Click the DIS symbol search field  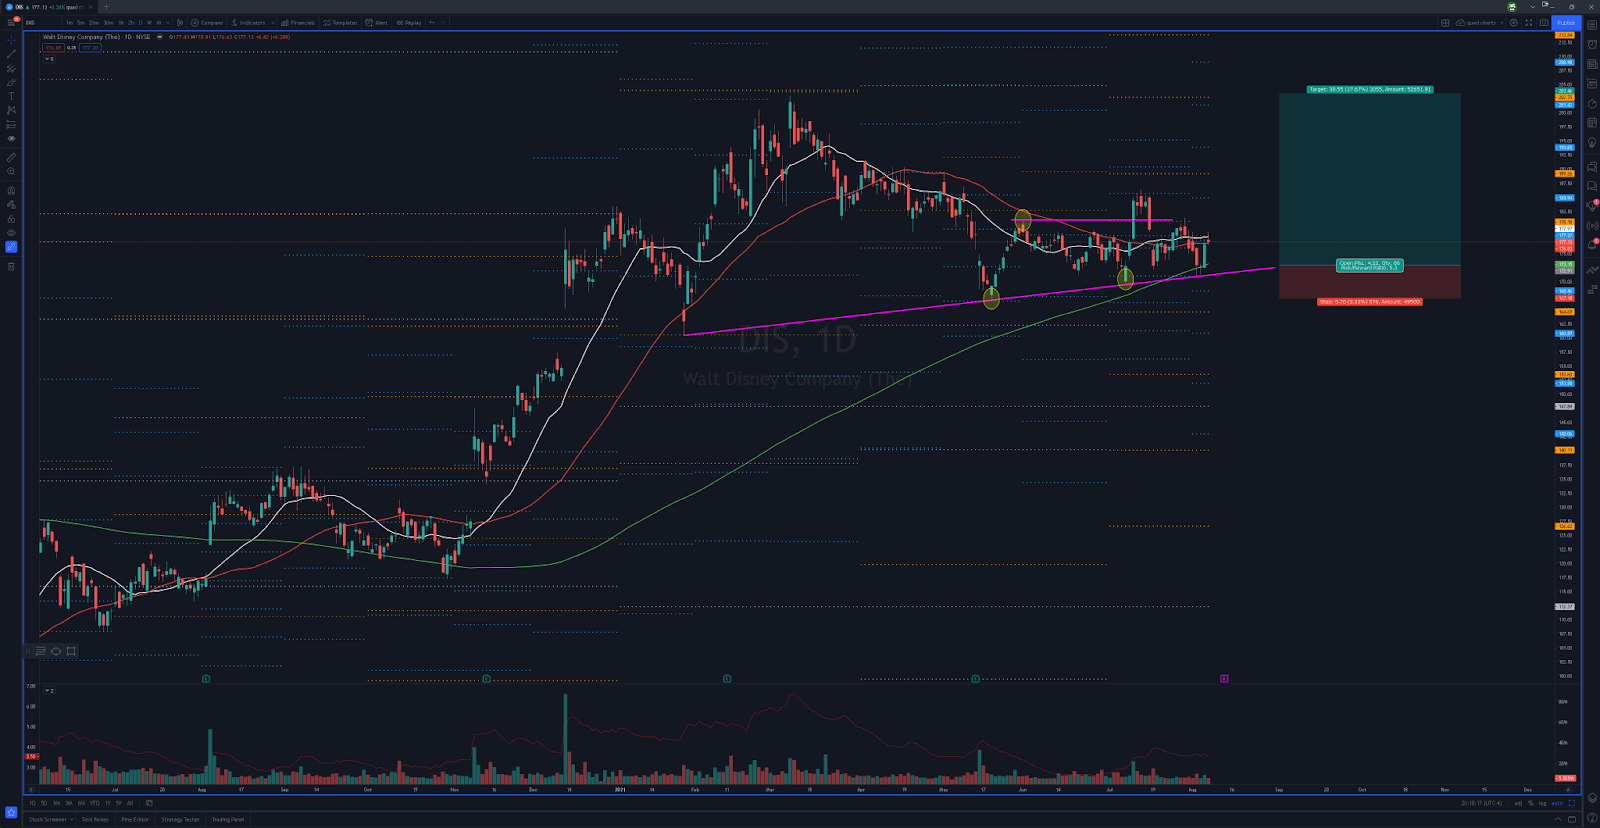43,22
